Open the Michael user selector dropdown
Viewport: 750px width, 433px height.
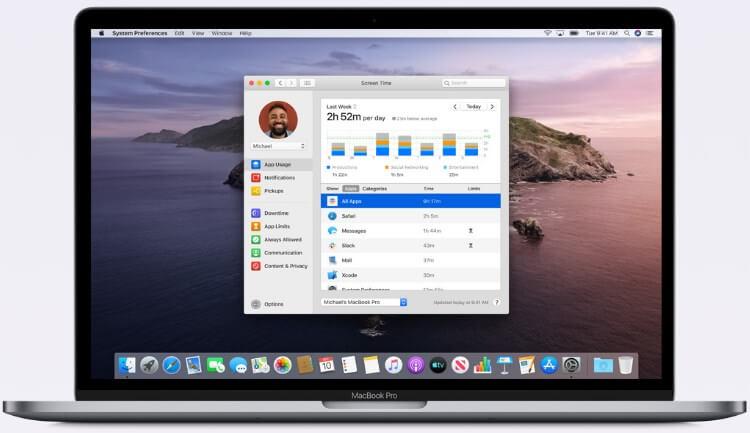[278, 146]
